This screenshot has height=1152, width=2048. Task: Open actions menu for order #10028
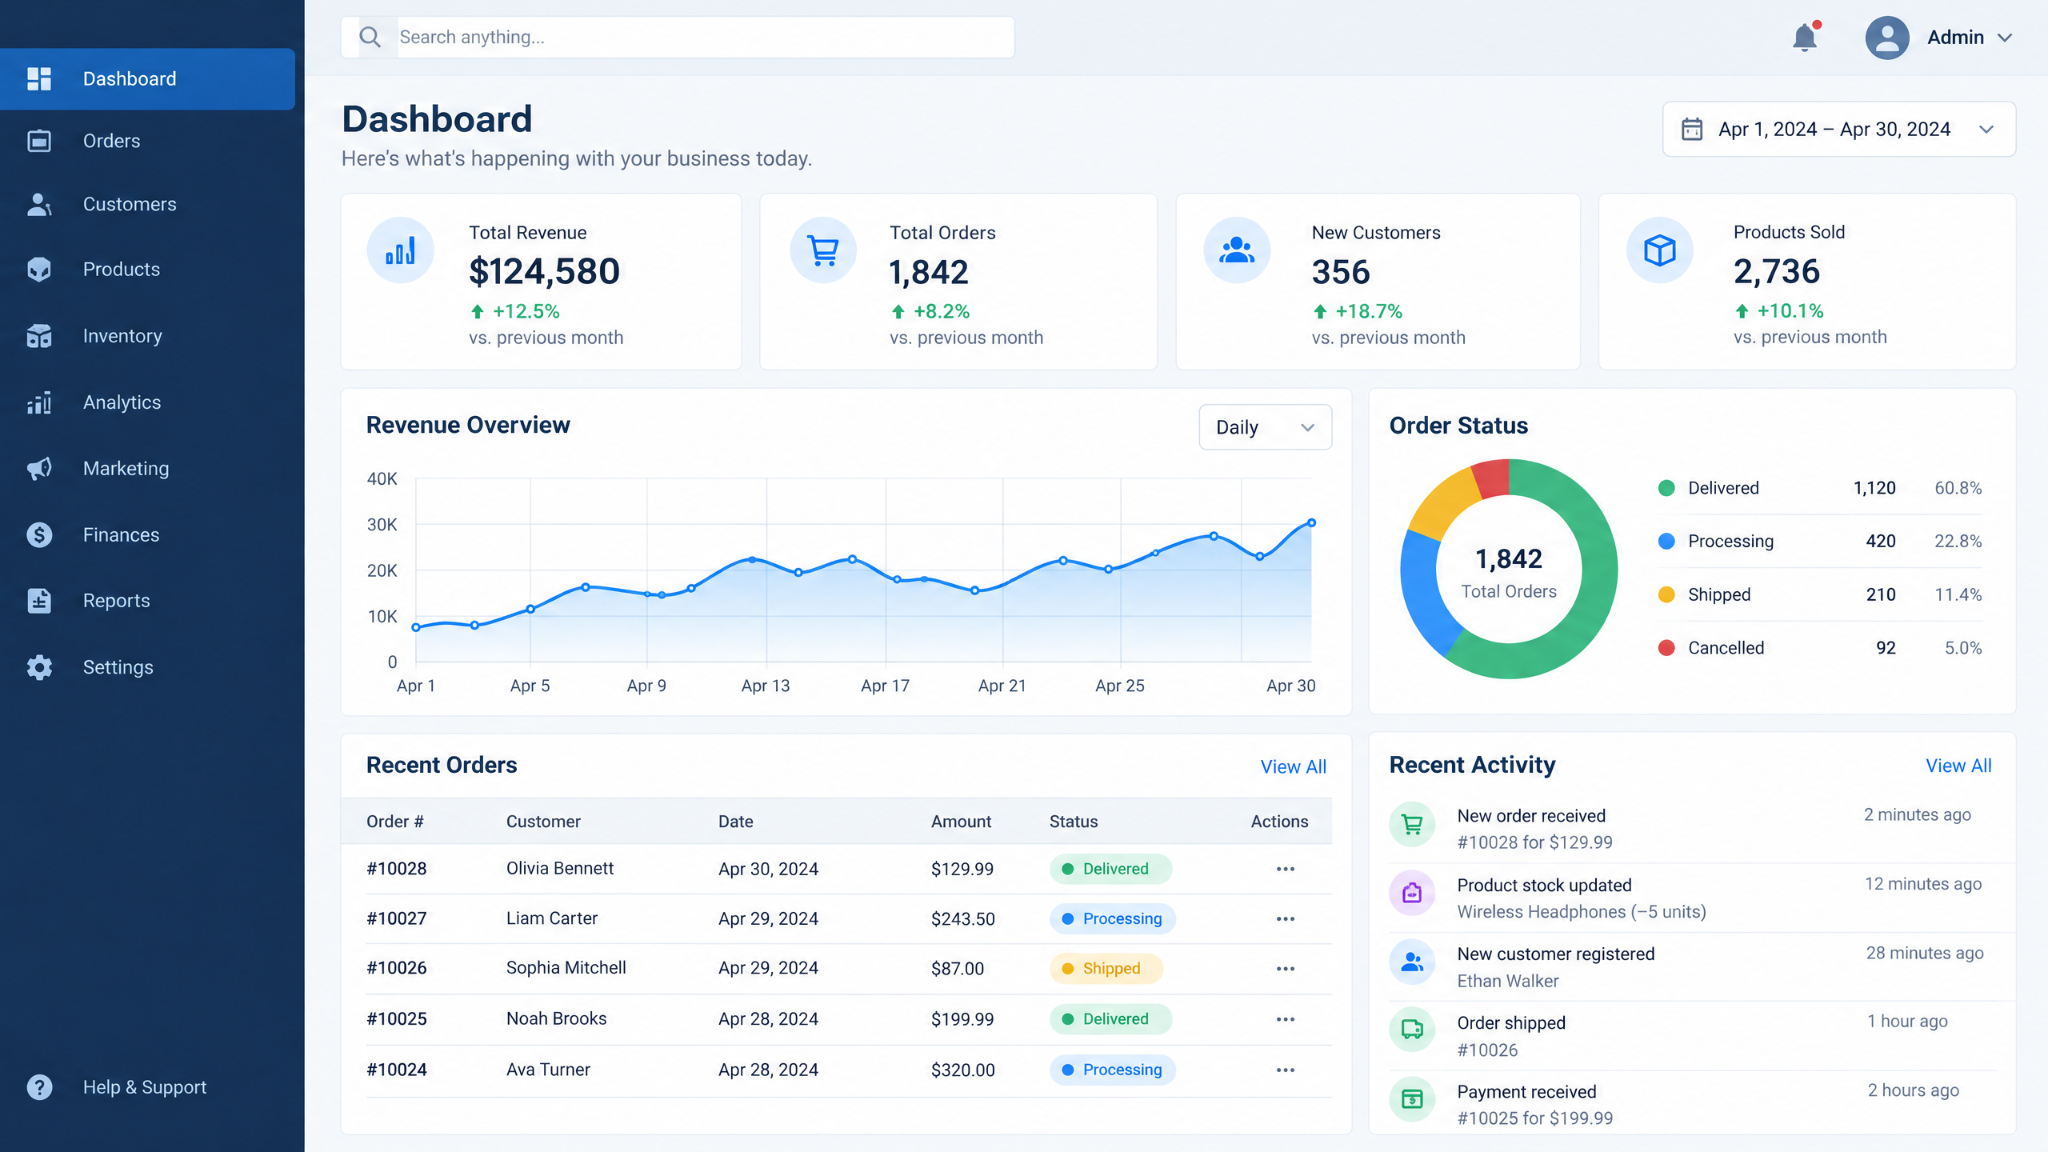[x=1285, y=869]
